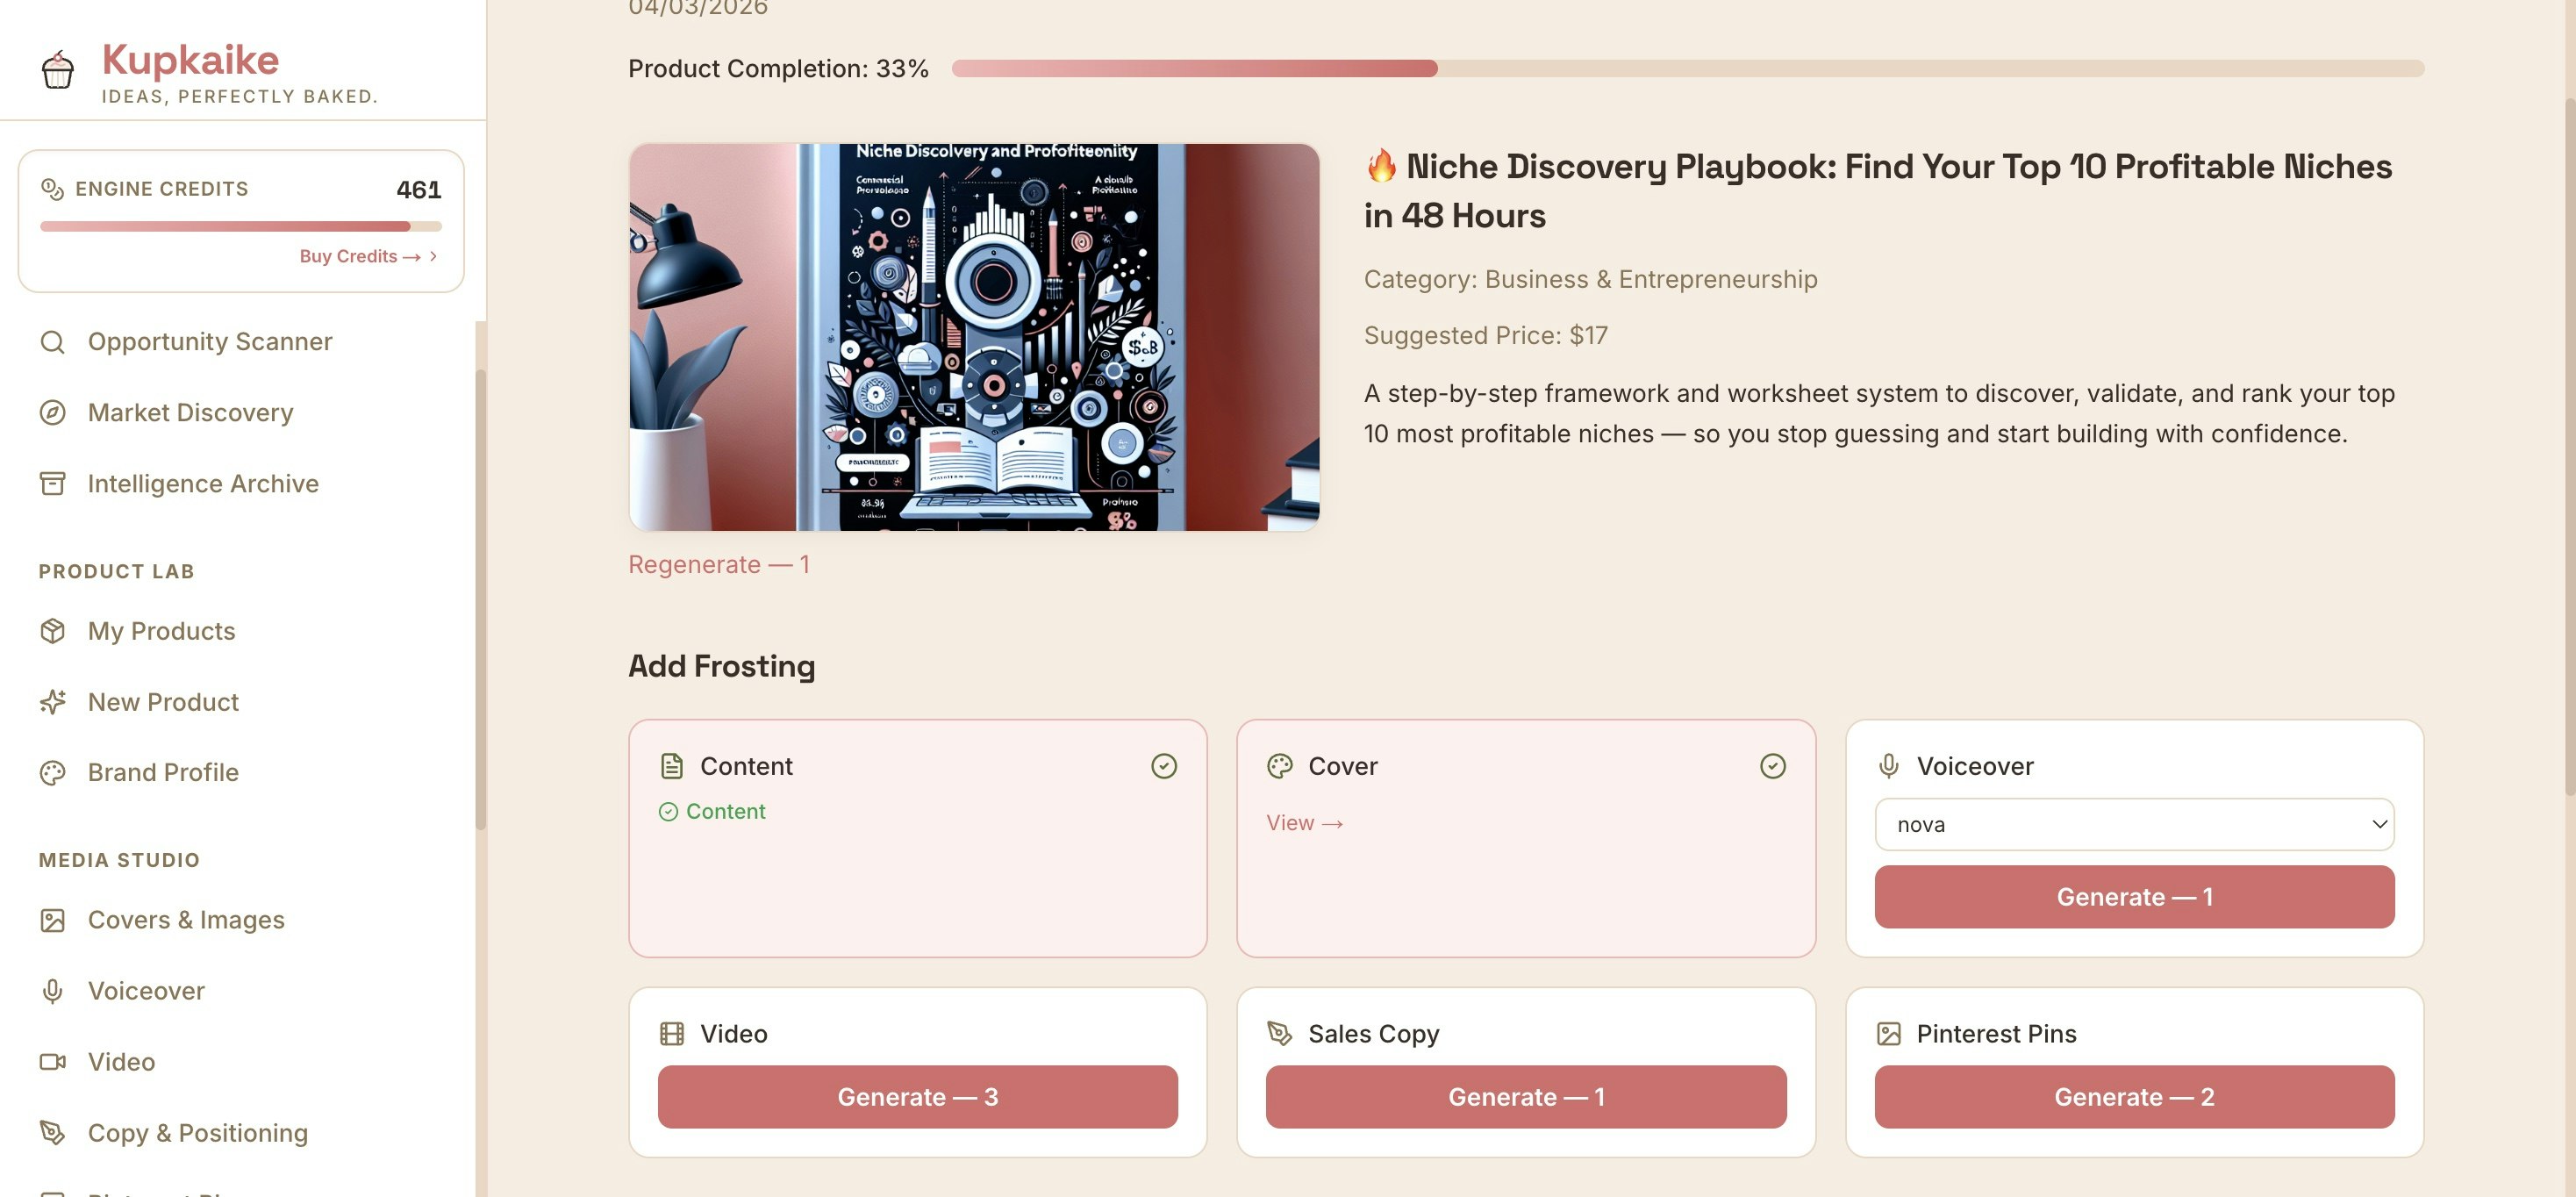This screenshot has width=2576, height=1197.
Task: Click the Voiceover microphone icon in sidebar
Action: pyautogui.click(x=52, y=990)
